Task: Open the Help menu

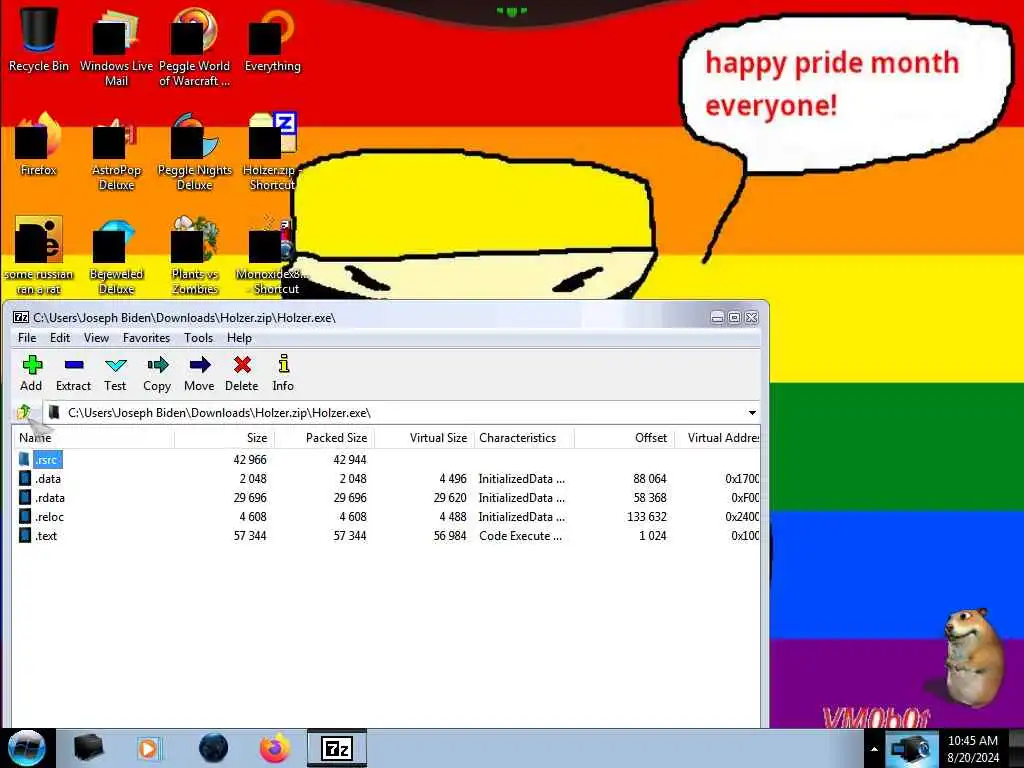Action: tap(239, 338)
